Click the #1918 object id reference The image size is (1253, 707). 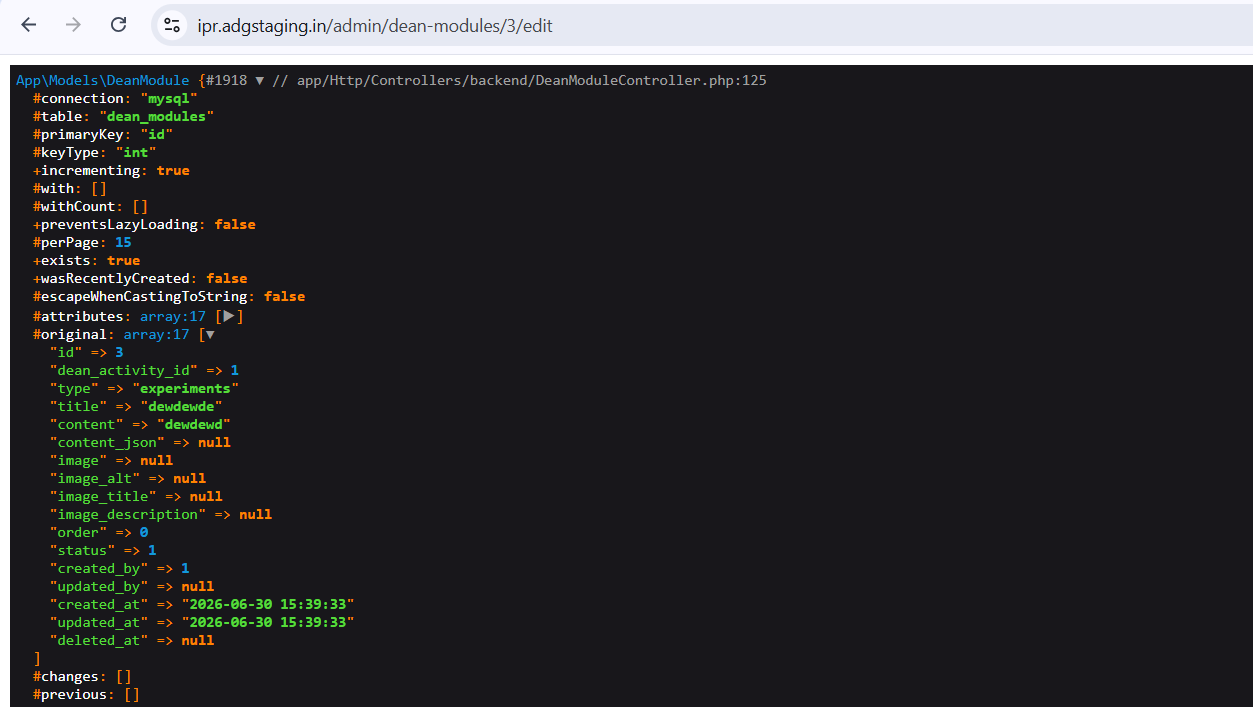pos(227,80)
